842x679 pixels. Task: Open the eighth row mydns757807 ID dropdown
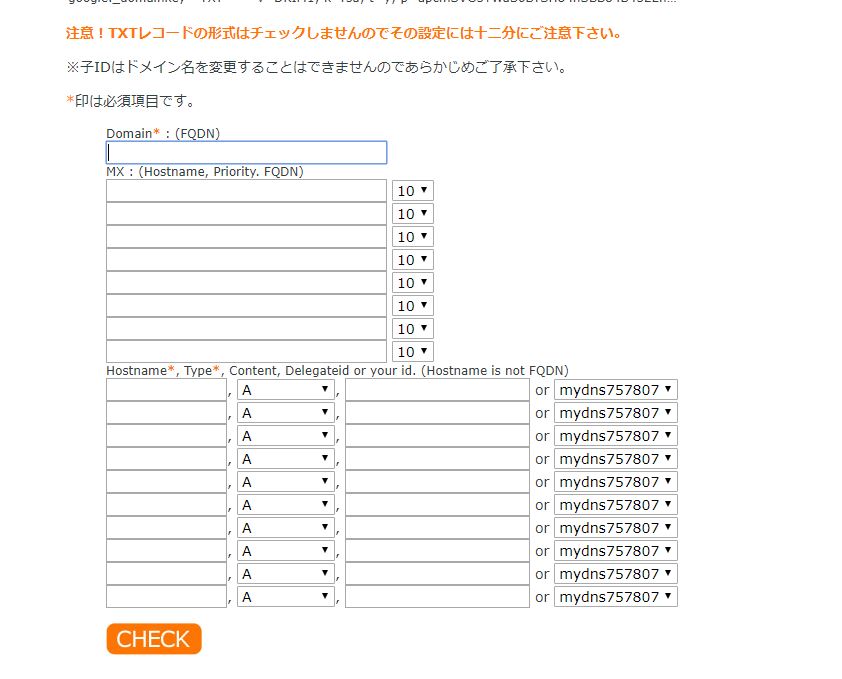(615, 551)
